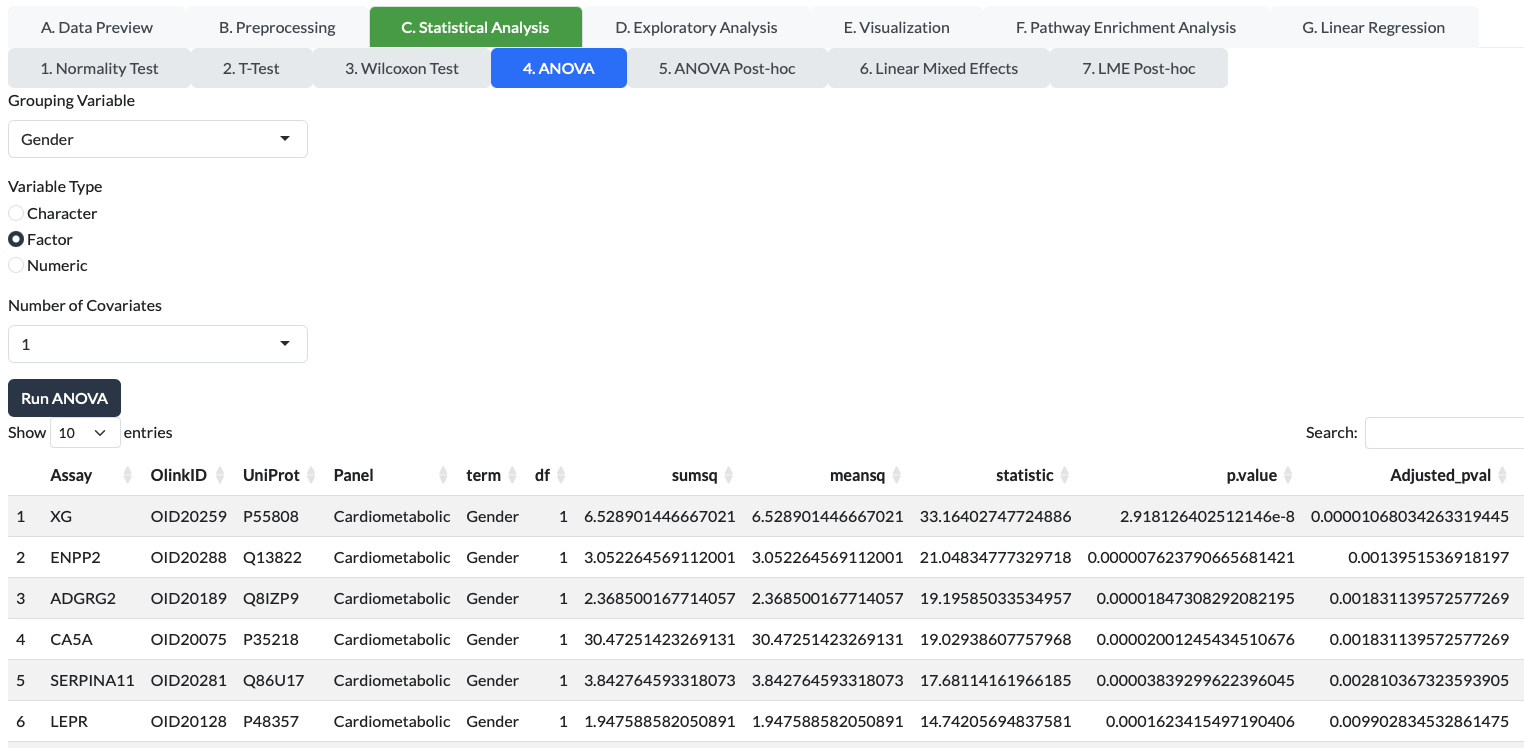This screenshot has height=748, width=1524.
Task: Go to E. Visualization tab
Action: 897,27
